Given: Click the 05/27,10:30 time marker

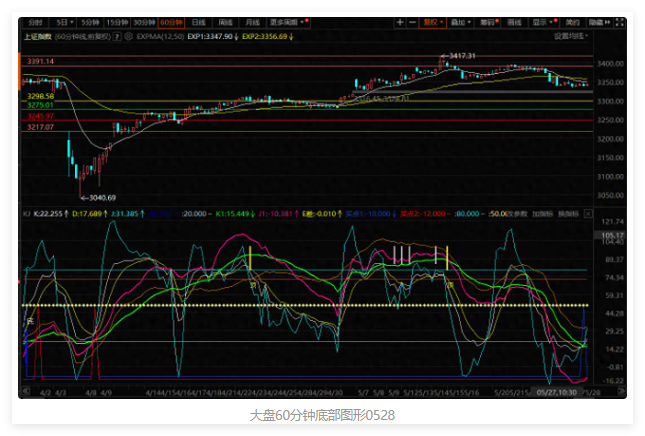Looking at the screenshot, I should tap(557, 392).
